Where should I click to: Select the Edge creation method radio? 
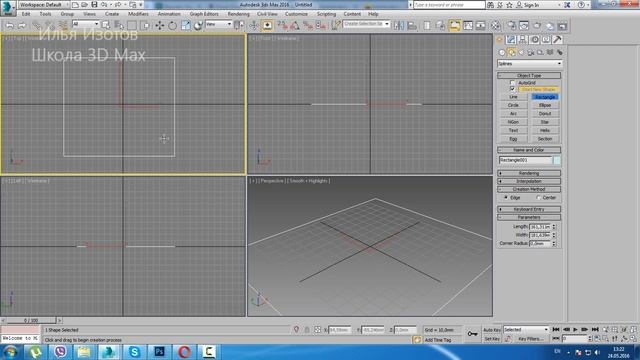[506, 198]
